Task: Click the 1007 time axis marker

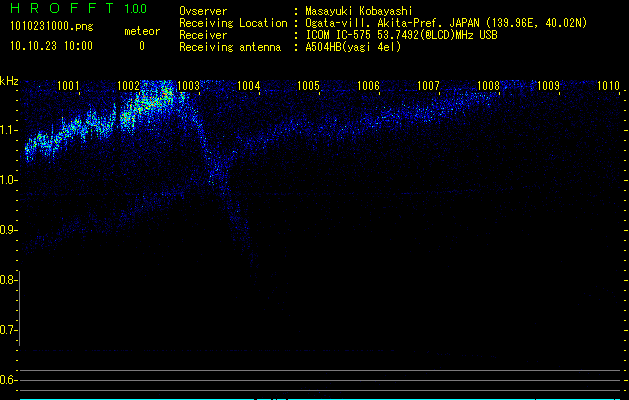Action: 428,85
